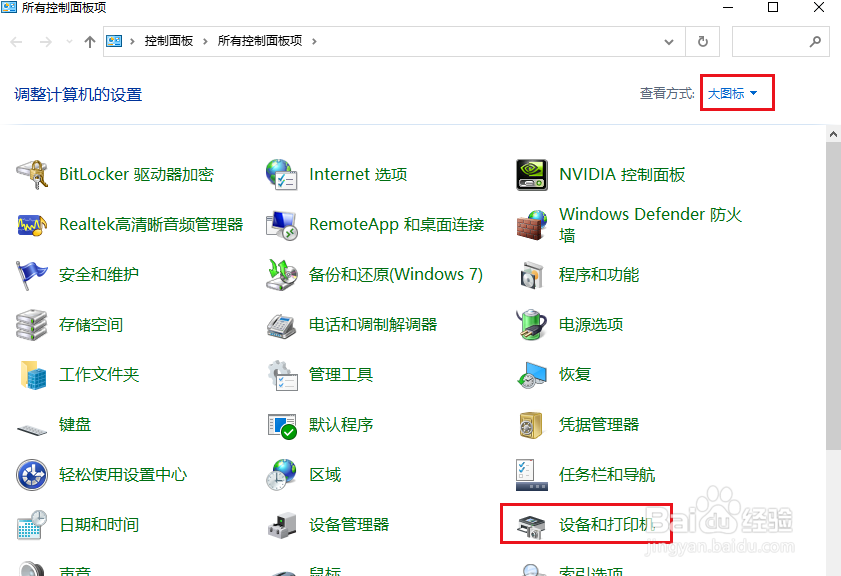Open the 任务栏和导航 text link
Viewport: 841px width, 576px height.
607,475
